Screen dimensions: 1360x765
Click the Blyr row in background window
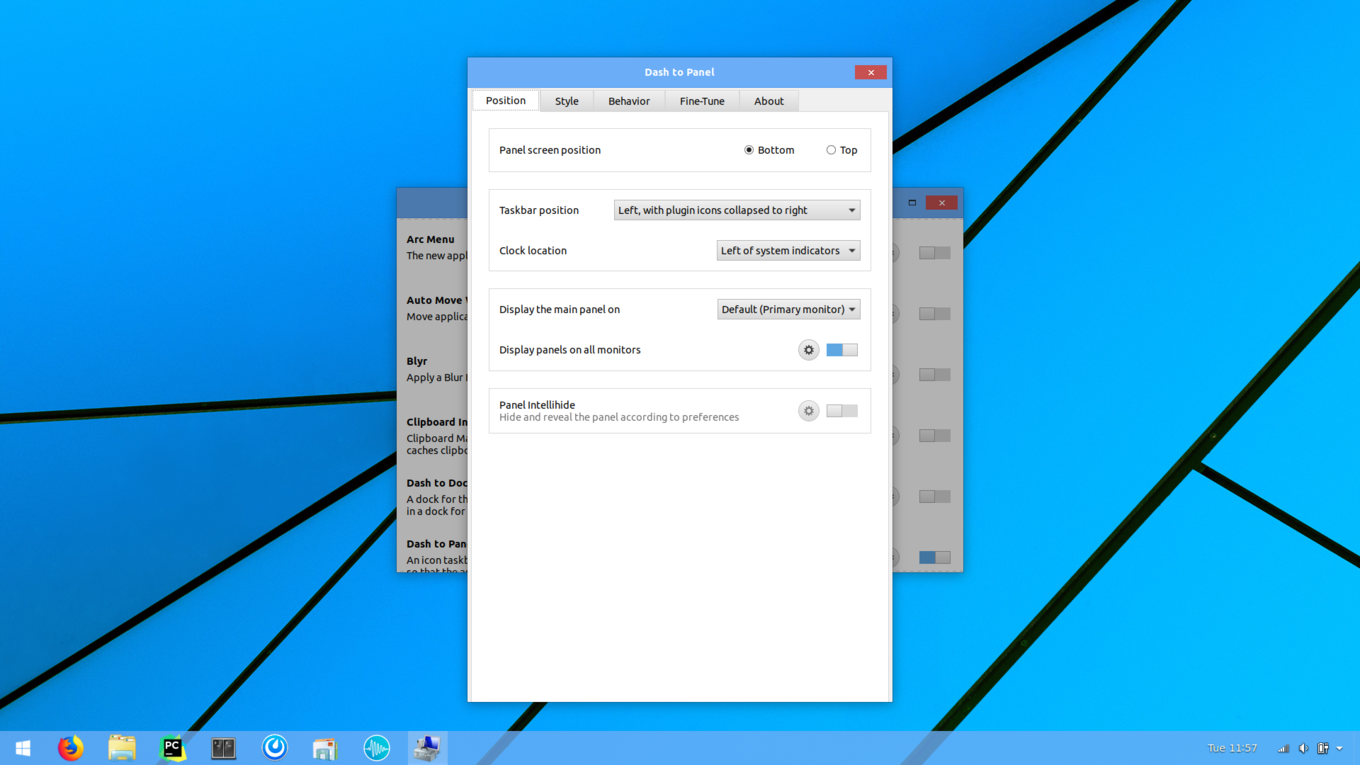(432, 369)
